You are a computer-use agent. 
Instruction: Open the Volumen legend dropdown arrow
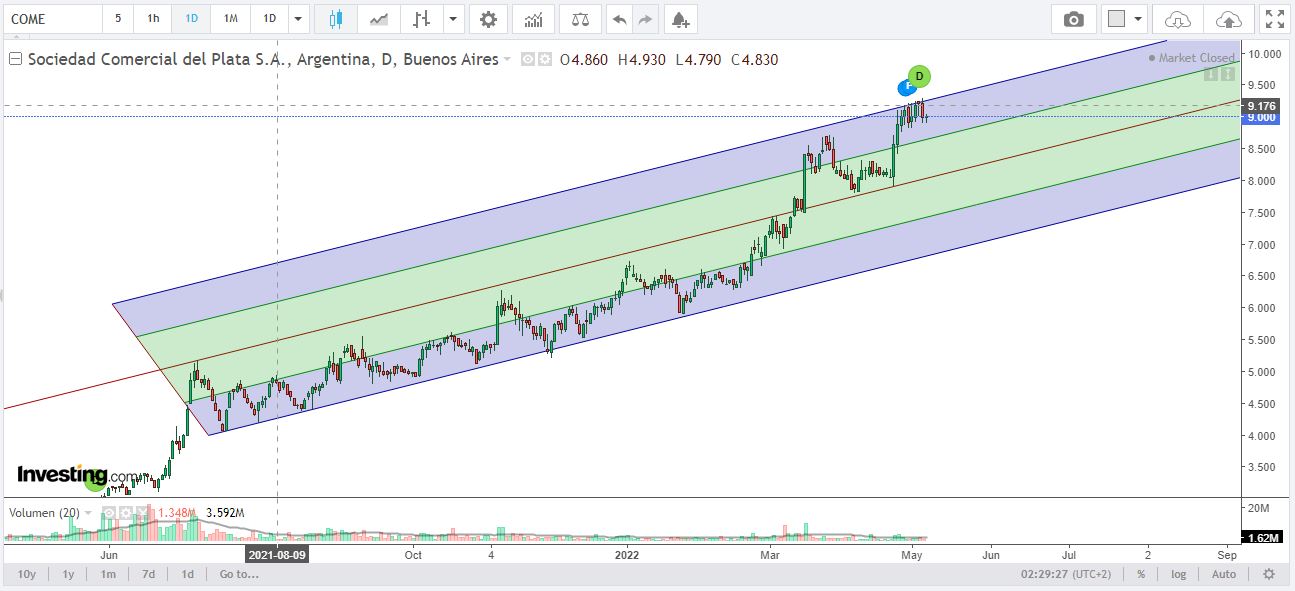pyautogui.click(x=90, y=513)
